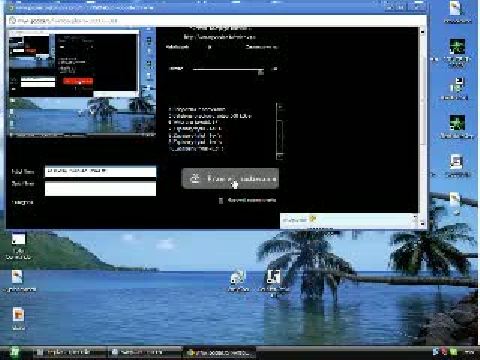Select the last entry in the numbered list
This screenshot has height=360, width=480.
[x=197, y=149]
